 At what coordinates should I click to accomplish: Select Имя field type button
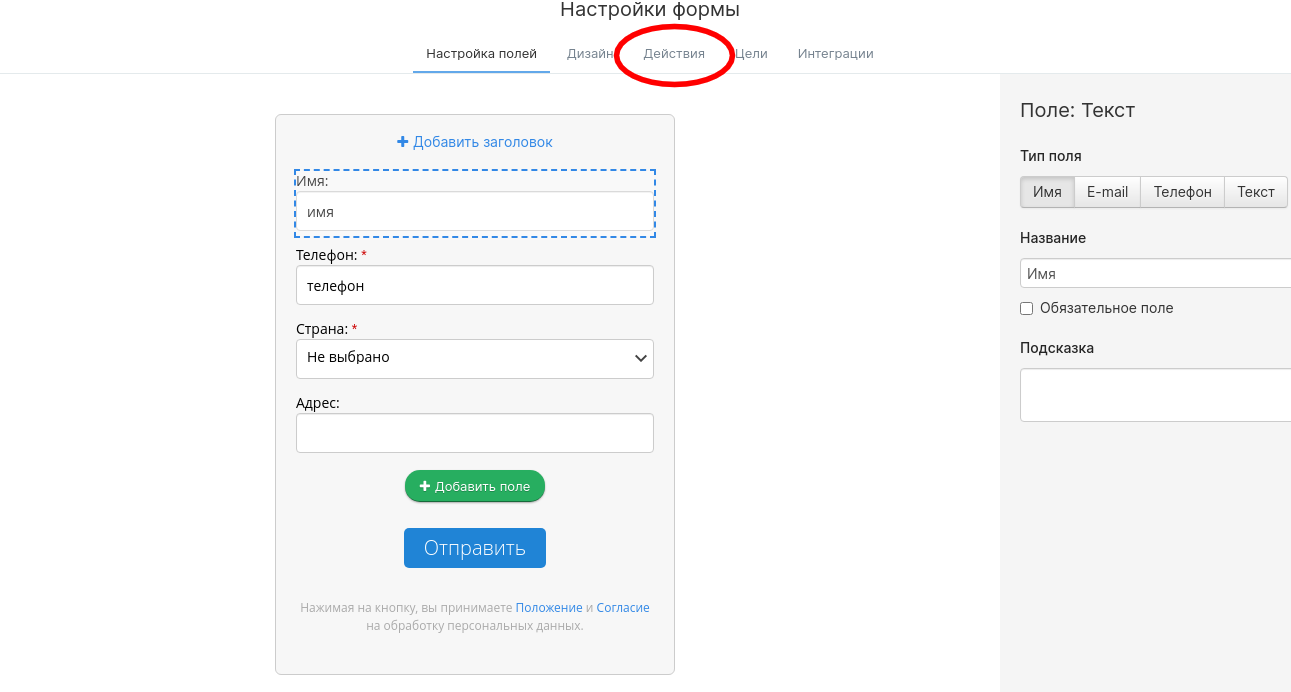pyautogui.click(x=1047, y=192)
